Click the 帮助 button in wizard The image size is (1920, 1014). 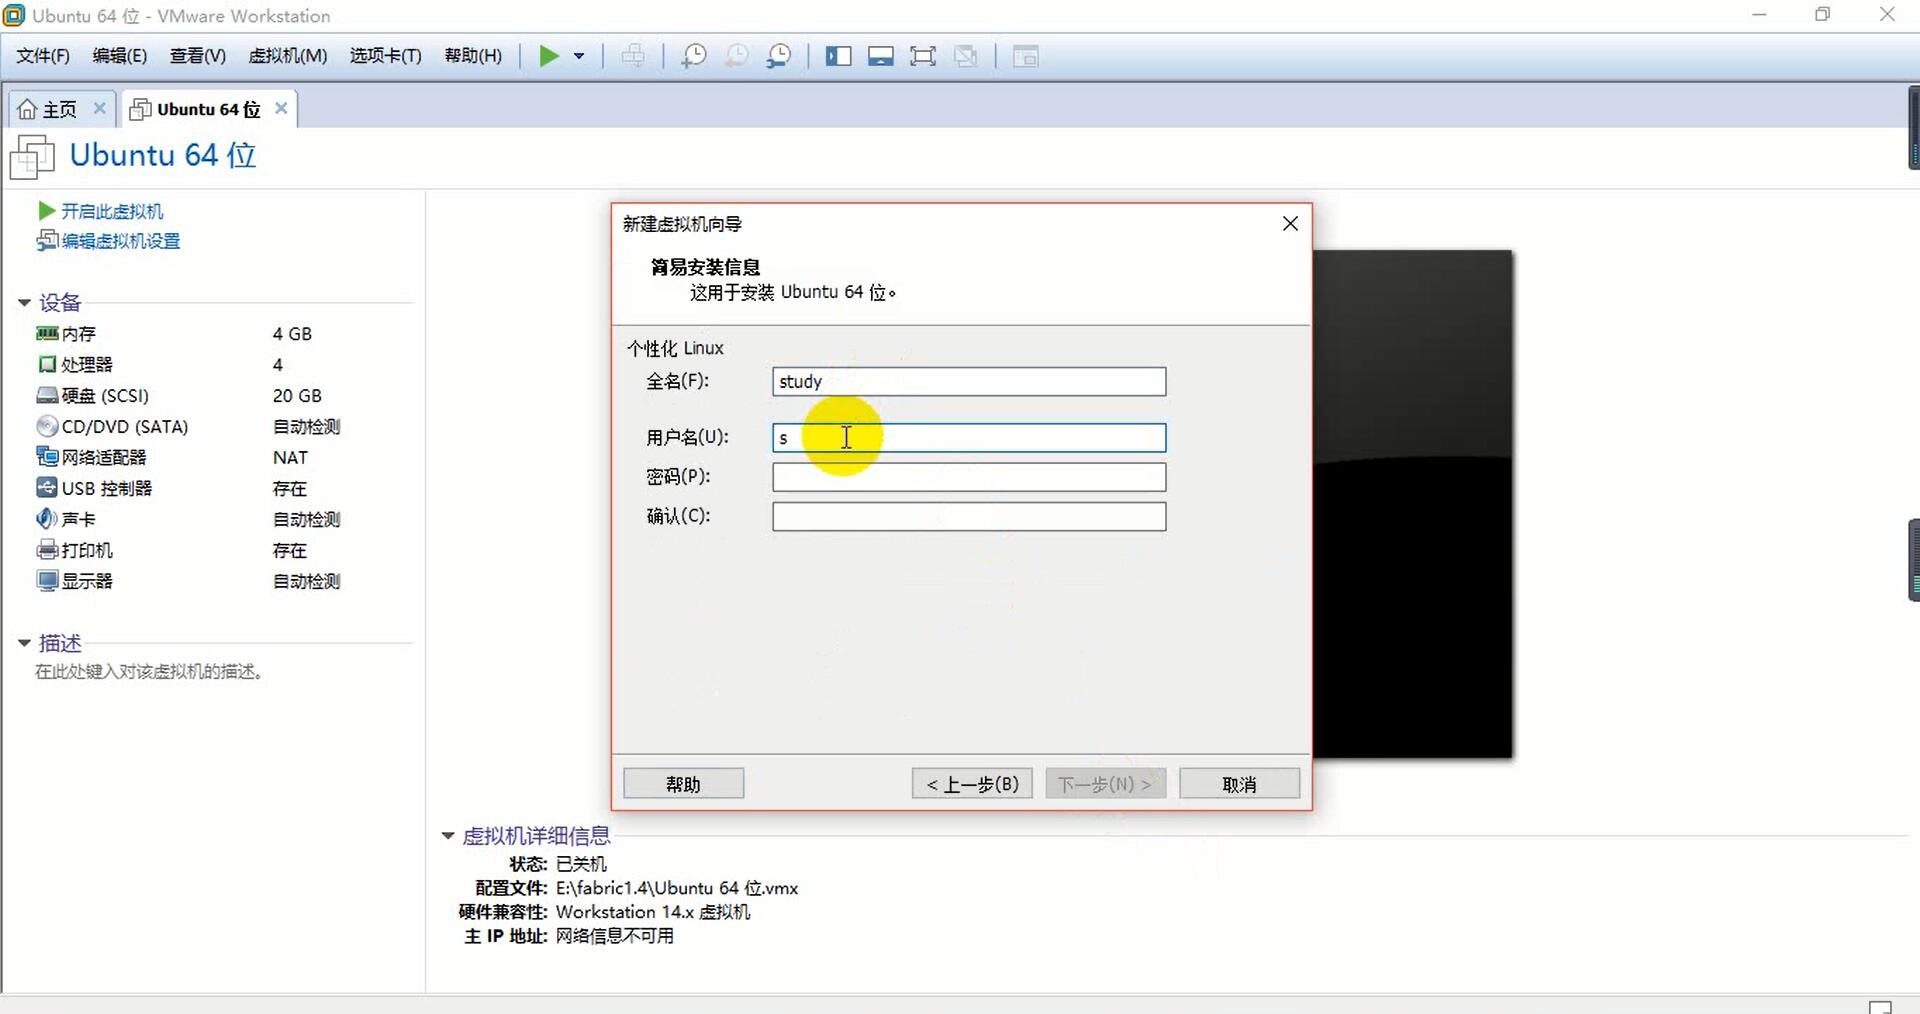click(x=683, y=784)
